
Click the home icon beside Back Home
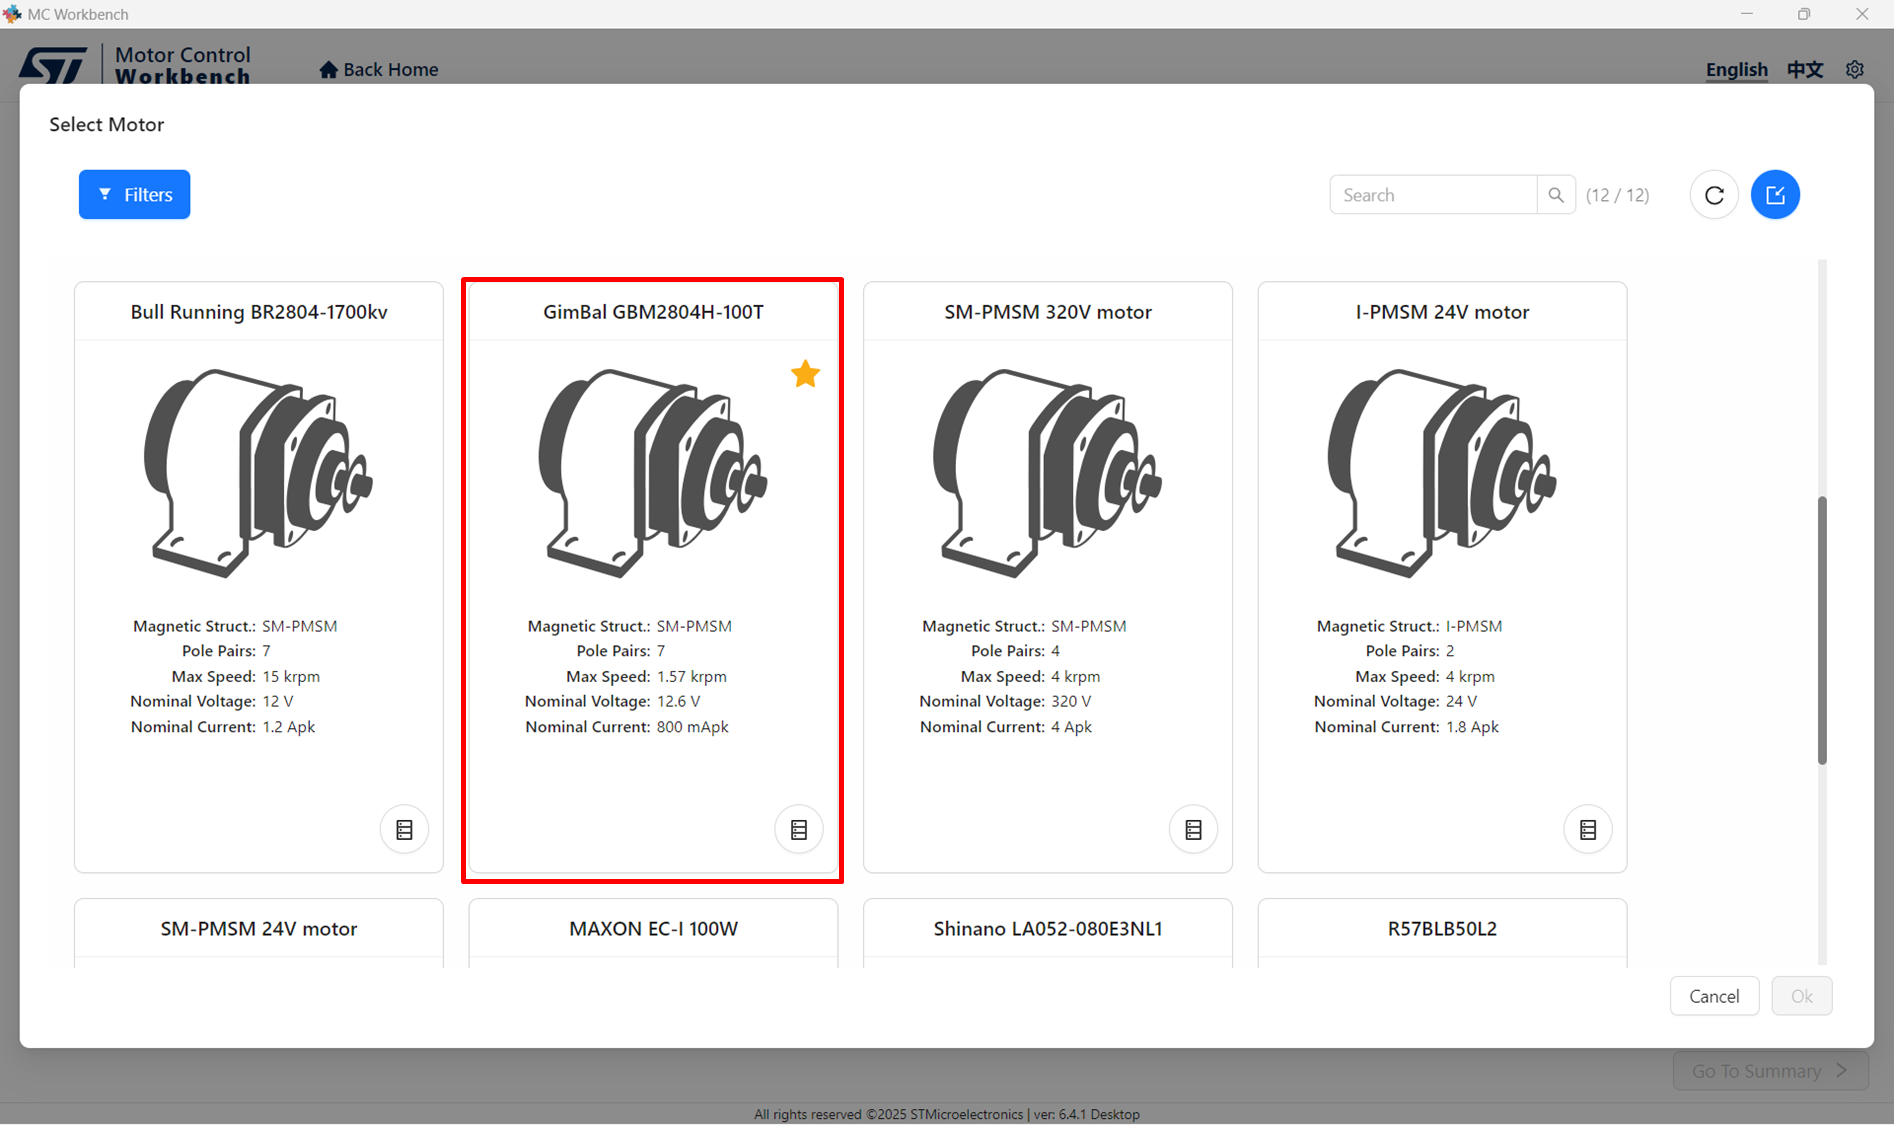(328, 69)
